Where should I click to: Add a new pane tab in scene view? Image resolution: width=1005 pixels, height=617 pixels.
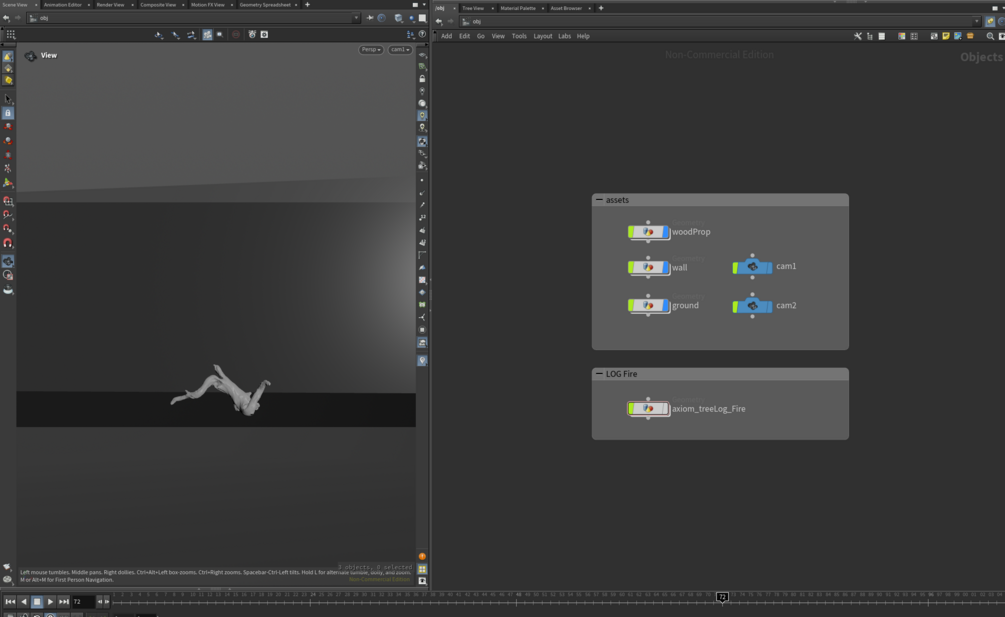[x=307, y=4]
